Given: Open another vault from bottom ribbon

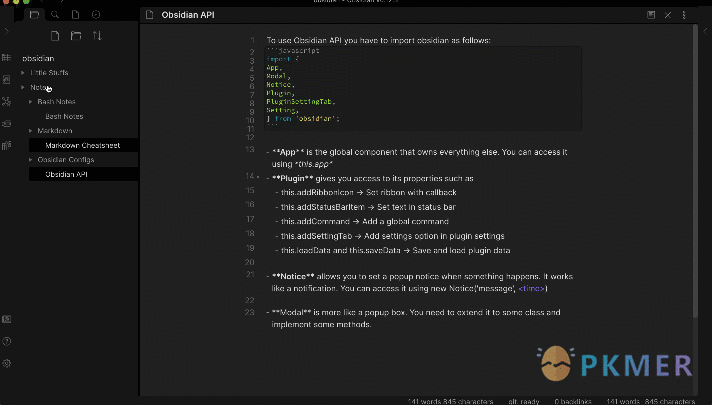Looking at the screenshot, I should pos(6,319).
